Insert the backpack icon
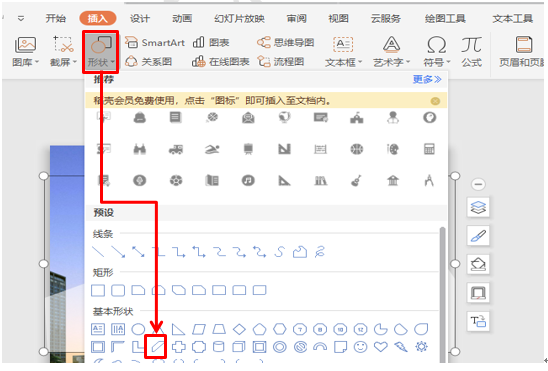Viewport: 548px width, 371px height. [x=140, y=118]
